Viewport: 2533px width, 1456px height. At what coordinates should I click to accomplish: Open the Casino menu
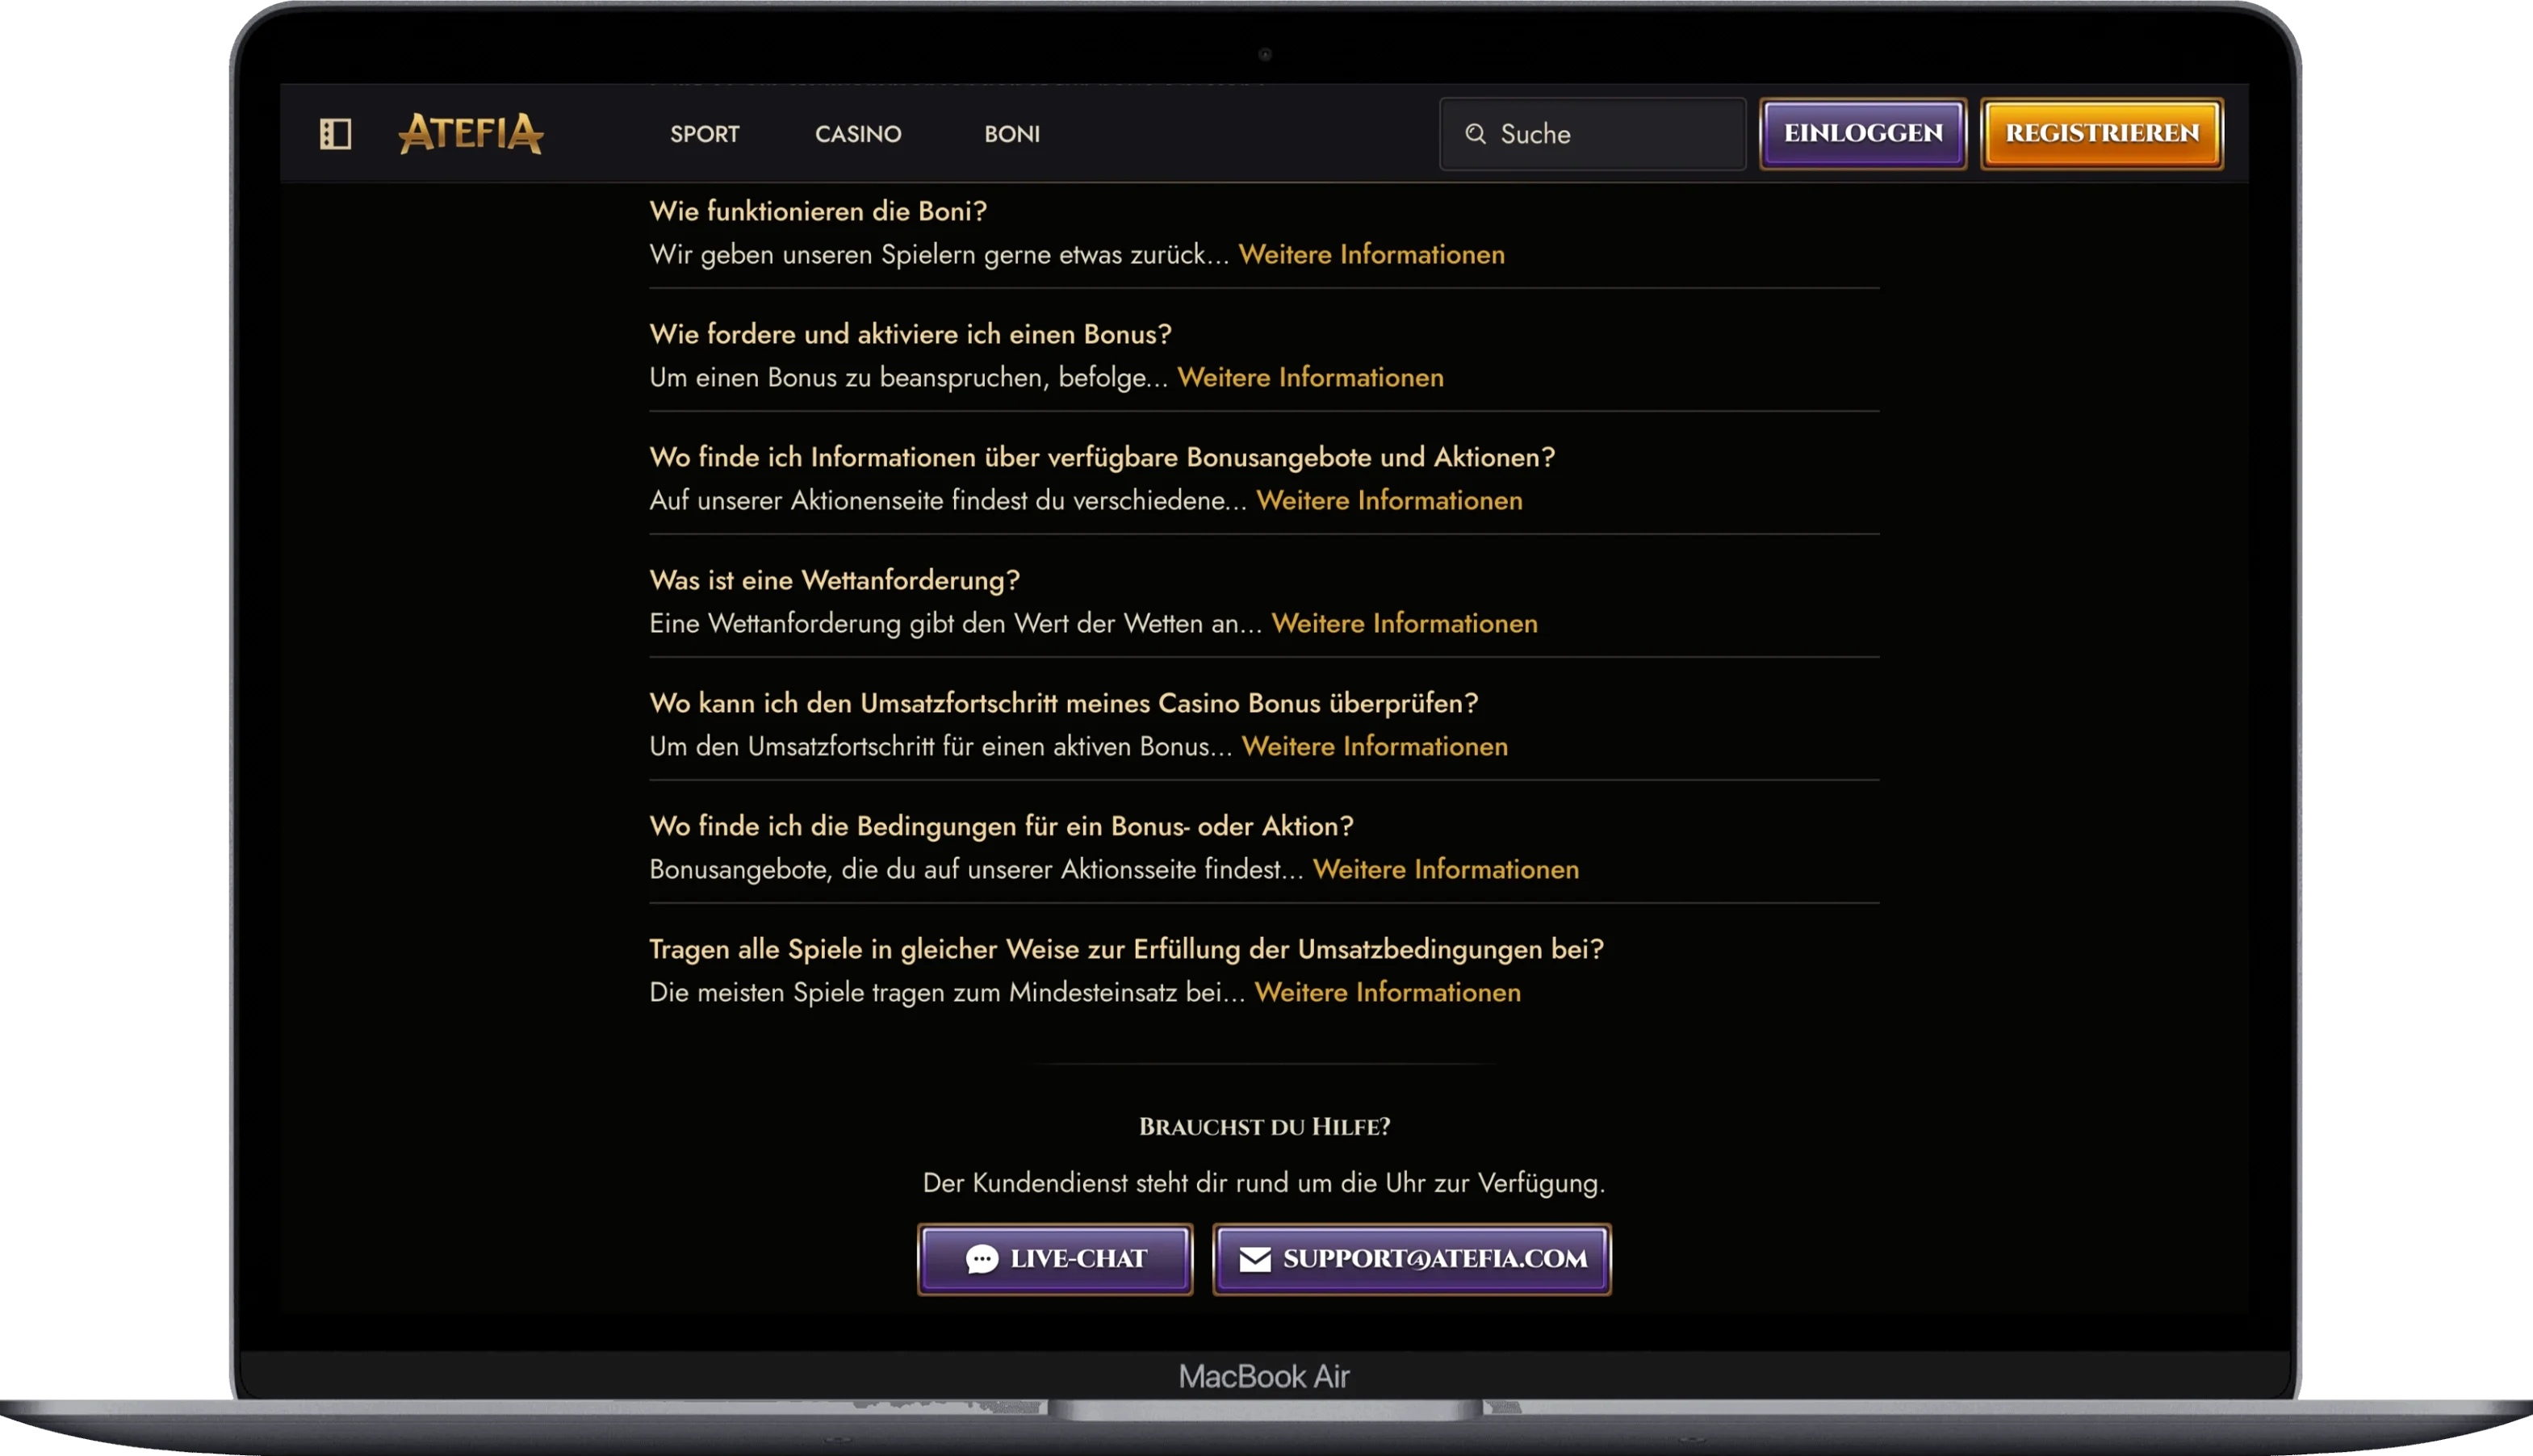858,133
